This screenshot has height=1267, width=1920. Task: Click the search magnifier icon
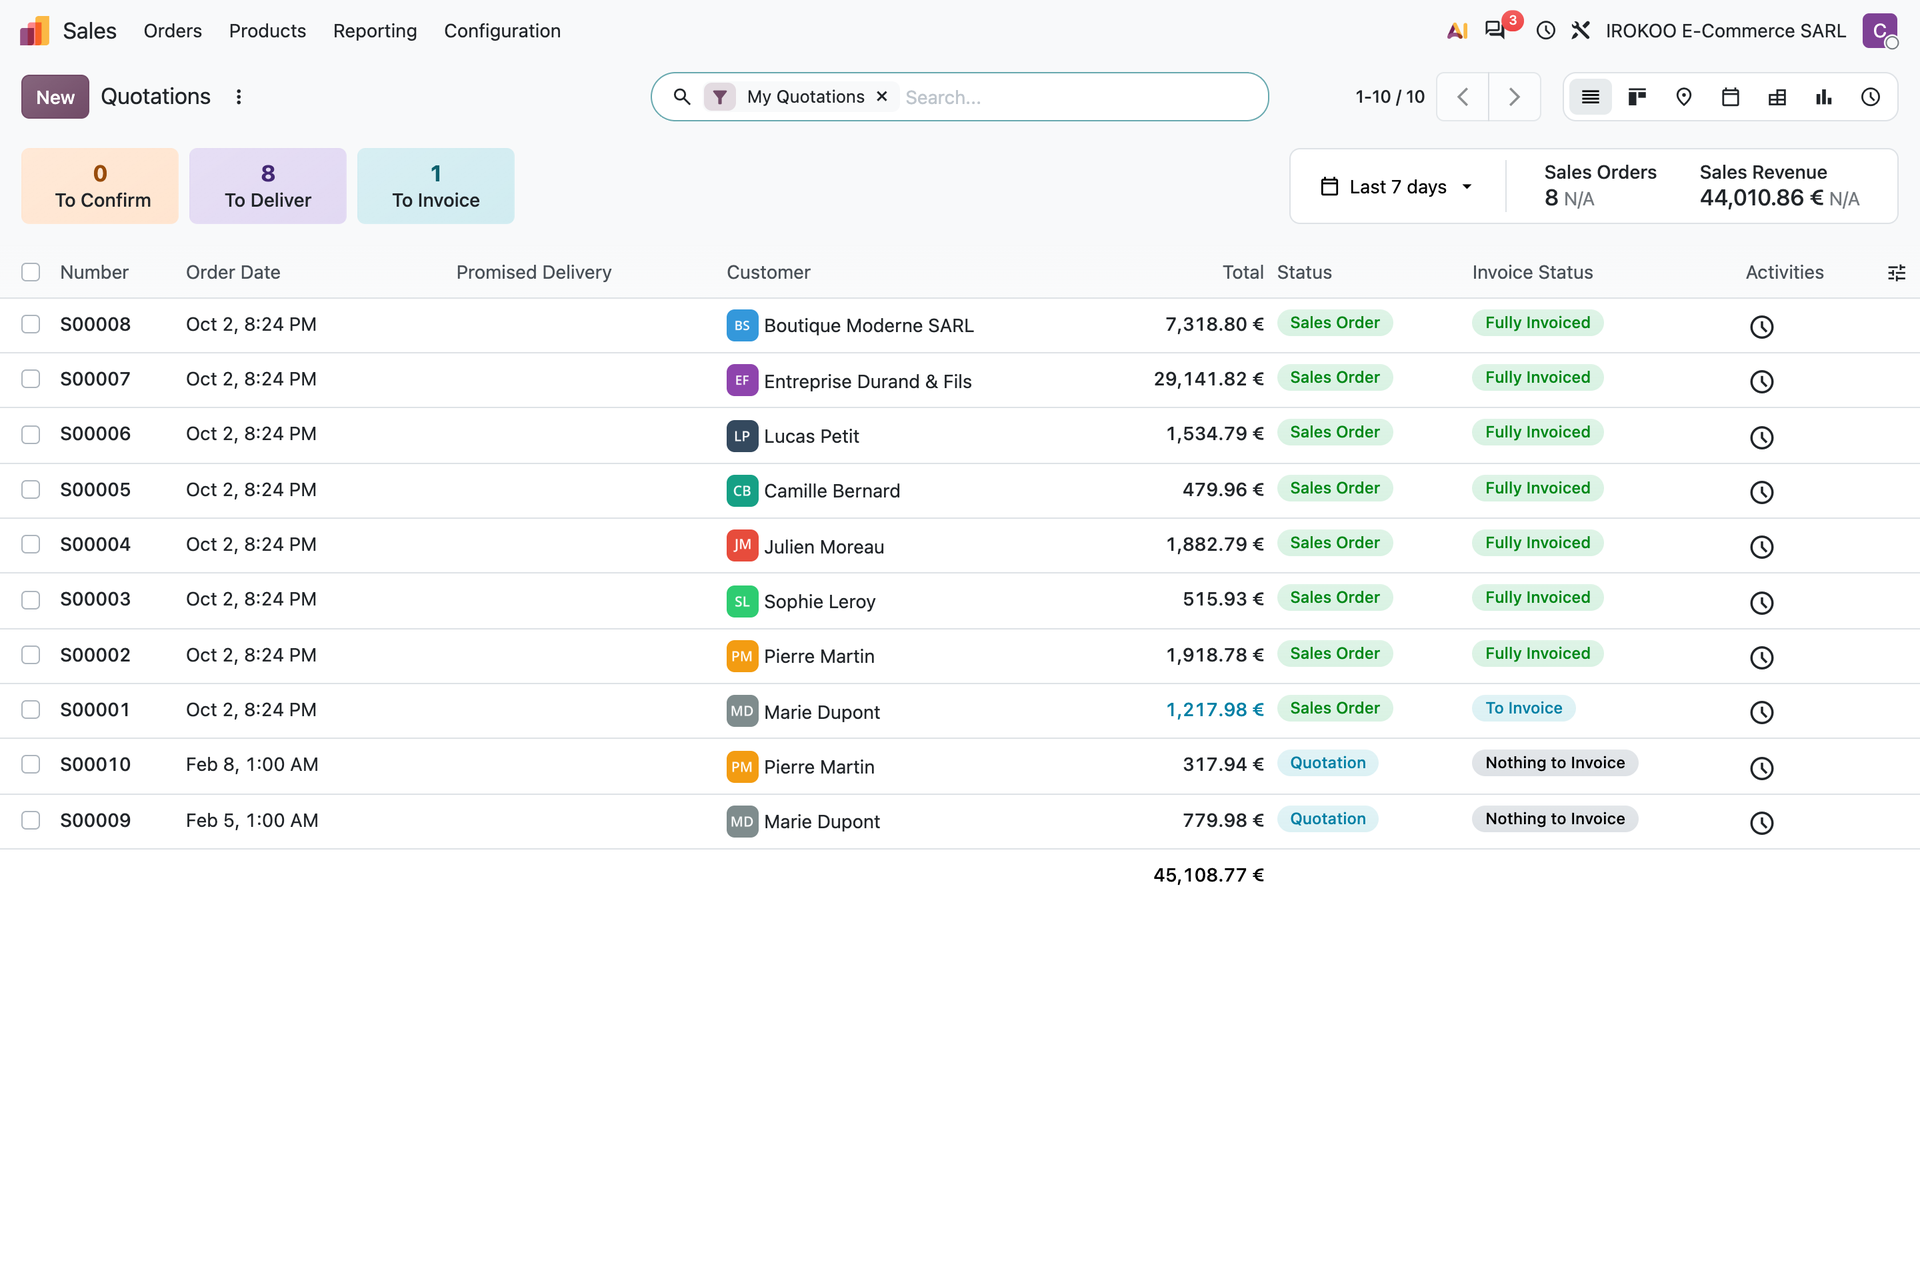click(x=682, y=97)
